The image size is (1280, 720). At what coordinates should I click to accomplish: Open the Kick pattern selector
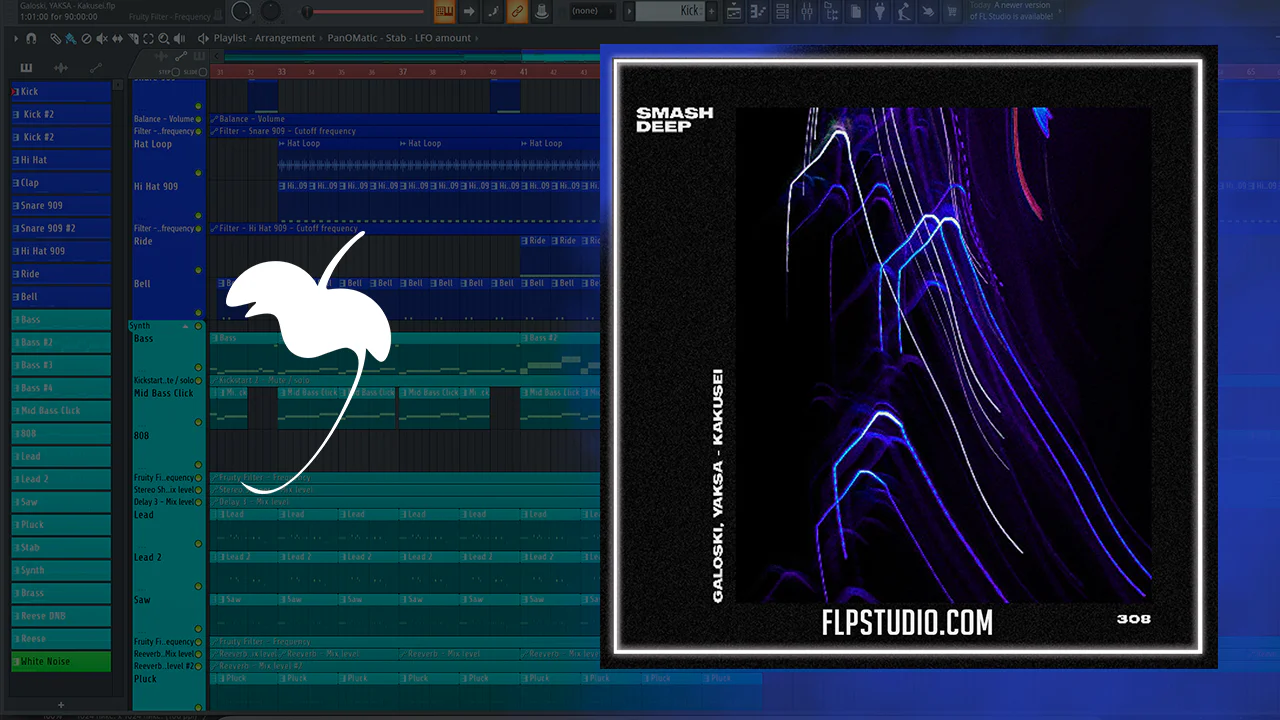tap(672, 11)
